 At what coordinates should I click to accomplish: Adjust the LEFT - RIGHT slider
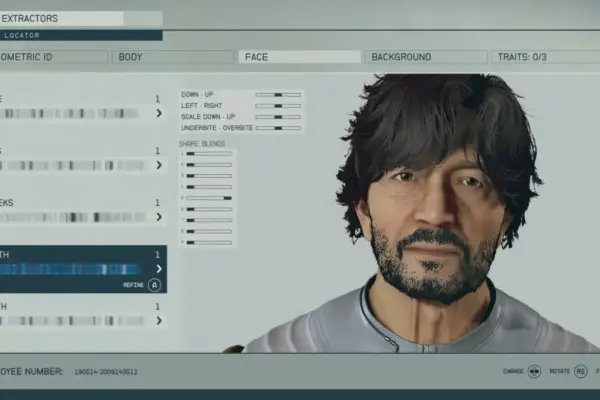pos(278,106)
